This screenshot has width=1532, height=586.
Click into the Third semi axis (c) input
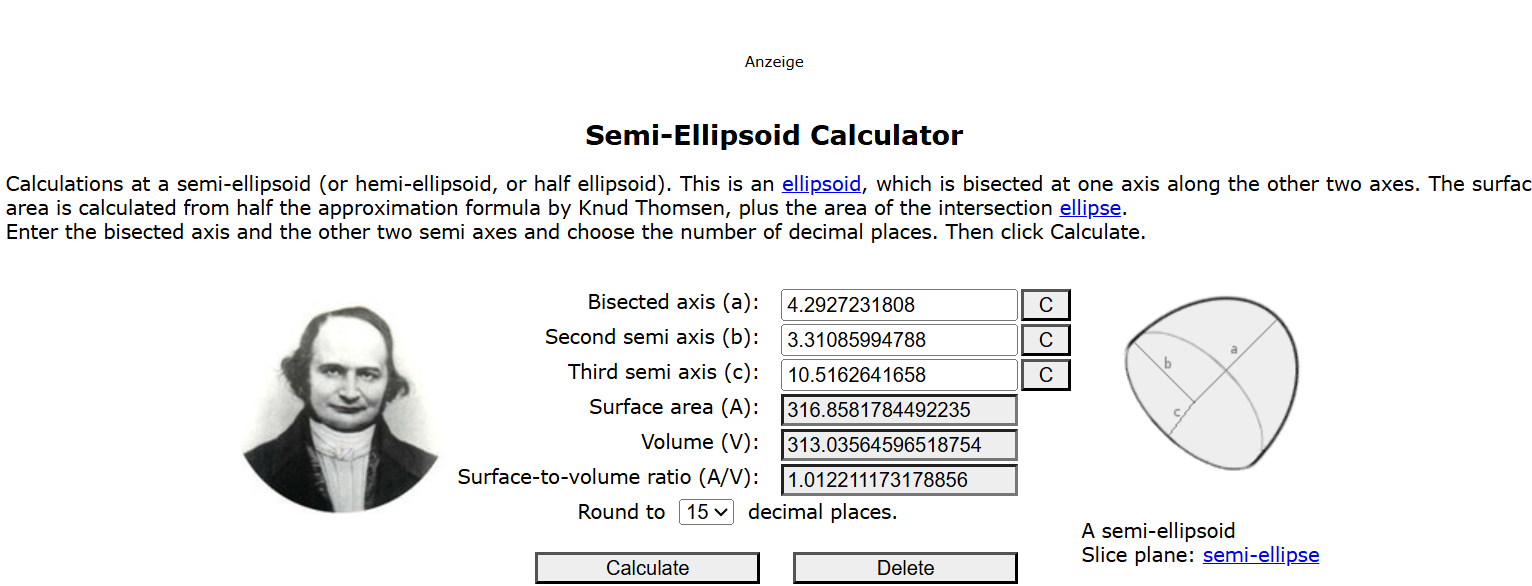(899, 375)
